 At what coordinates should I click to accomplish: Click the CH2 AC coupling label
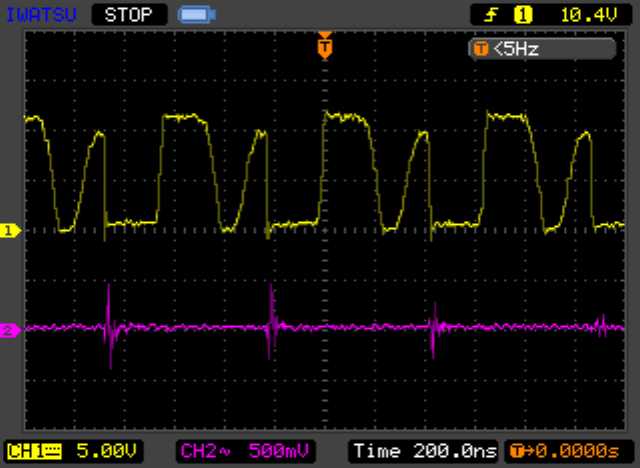pyautogui.click(x=205, y=451)
